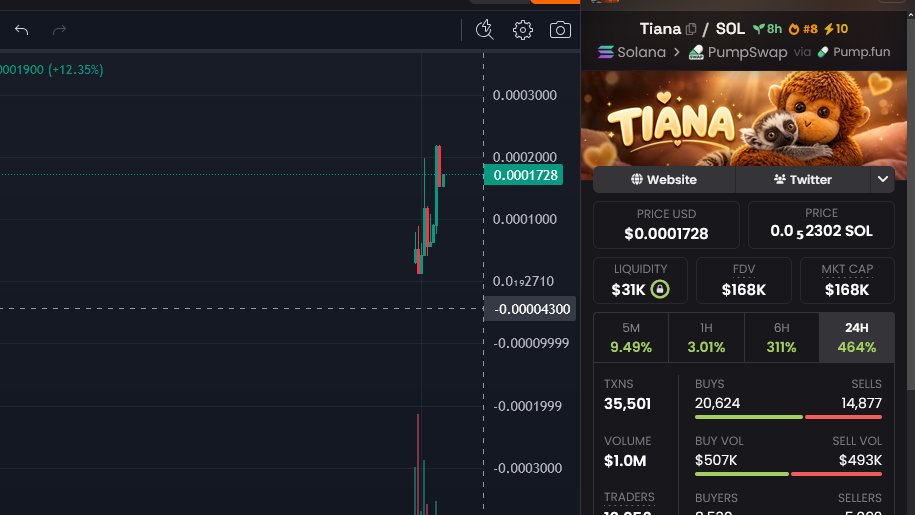Click the buys vs sells ratio bar
This screenshot has width=915, height=515.
[x=788, y=417]
